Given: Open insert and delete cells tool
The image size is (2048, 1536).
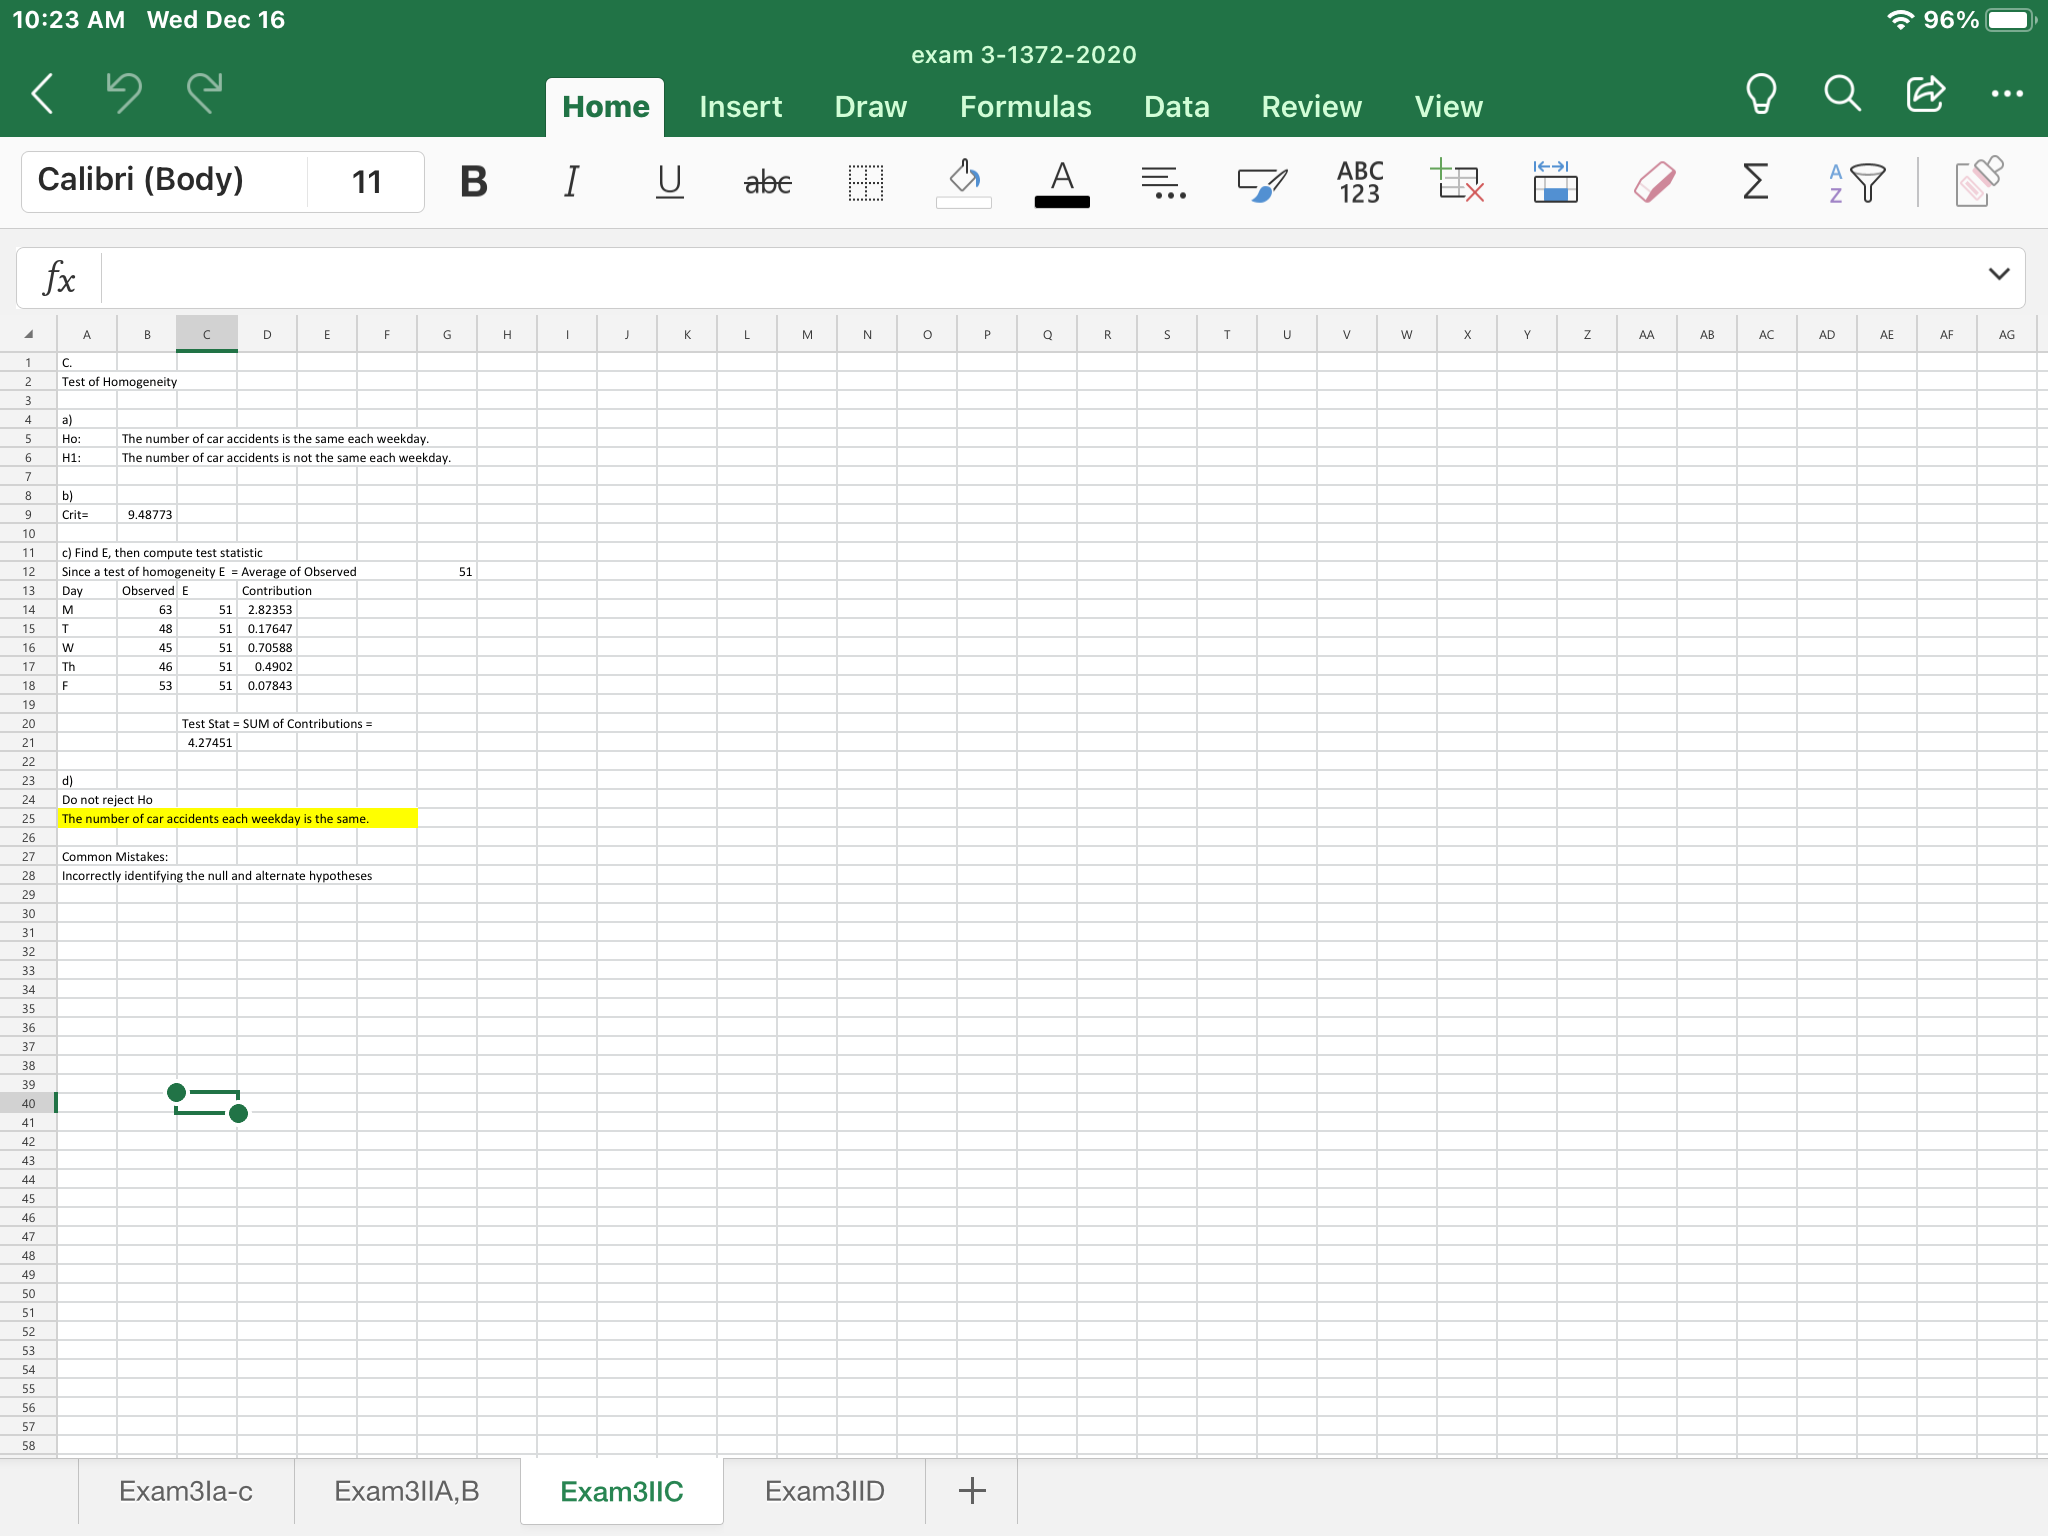Looking at the screenshot, I should click(x=1458, y=180).
